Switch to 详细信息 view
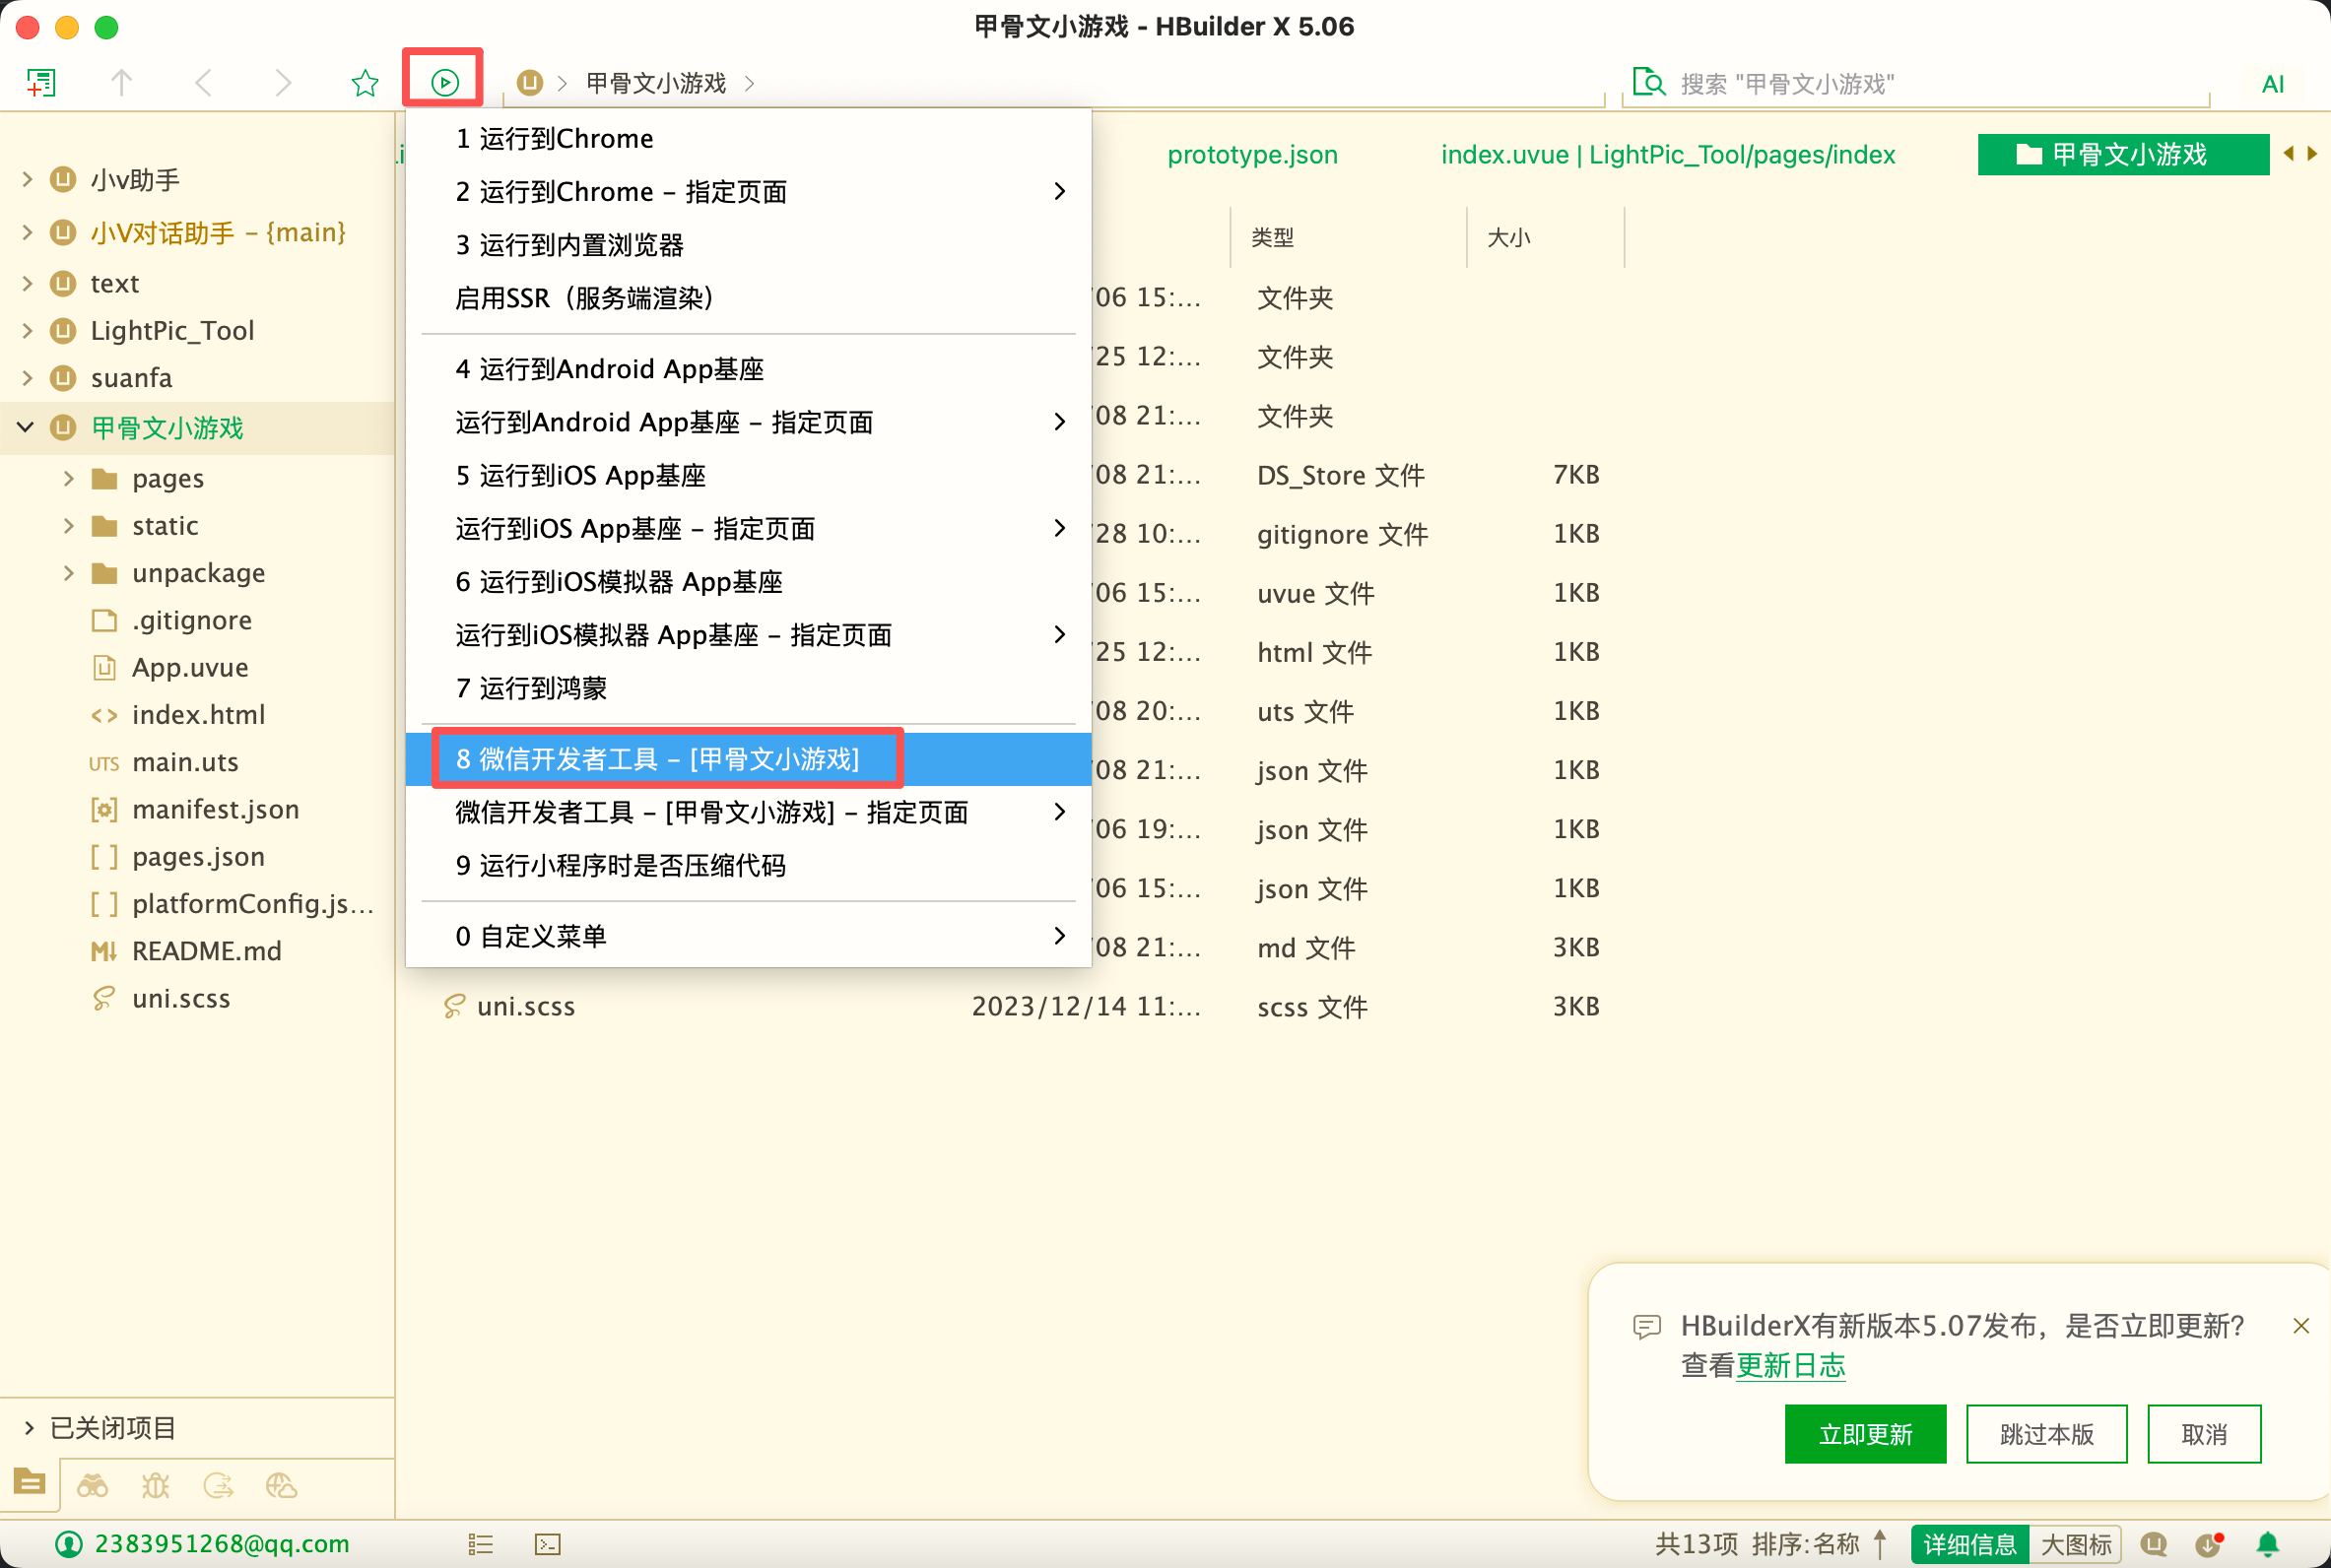Screen dimensions: 2331x1568 click(1969, 1544)
